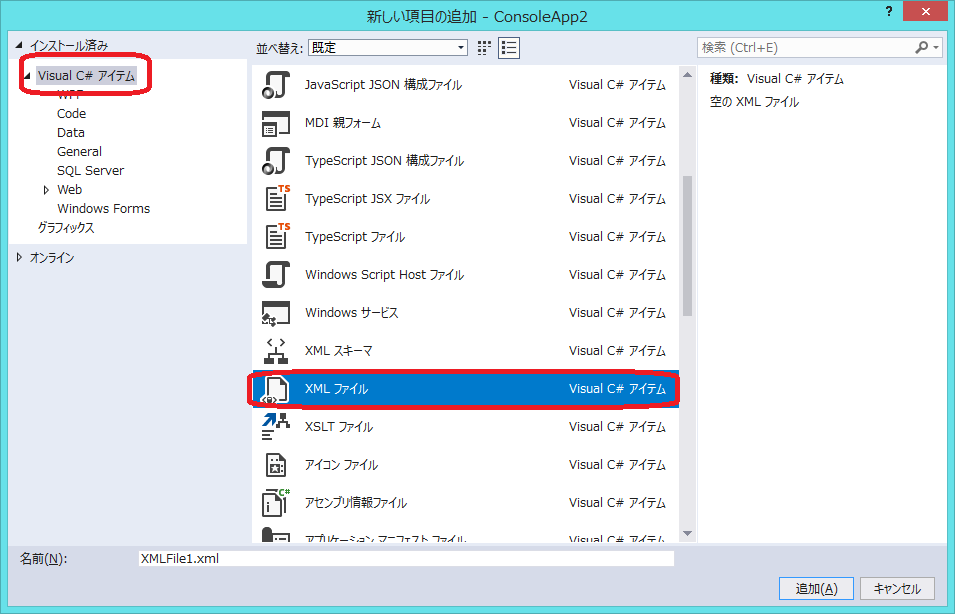Focus the 名前 file name field
Image resolution: width=955 pixels, height=614 pixels.
point(406,559)
